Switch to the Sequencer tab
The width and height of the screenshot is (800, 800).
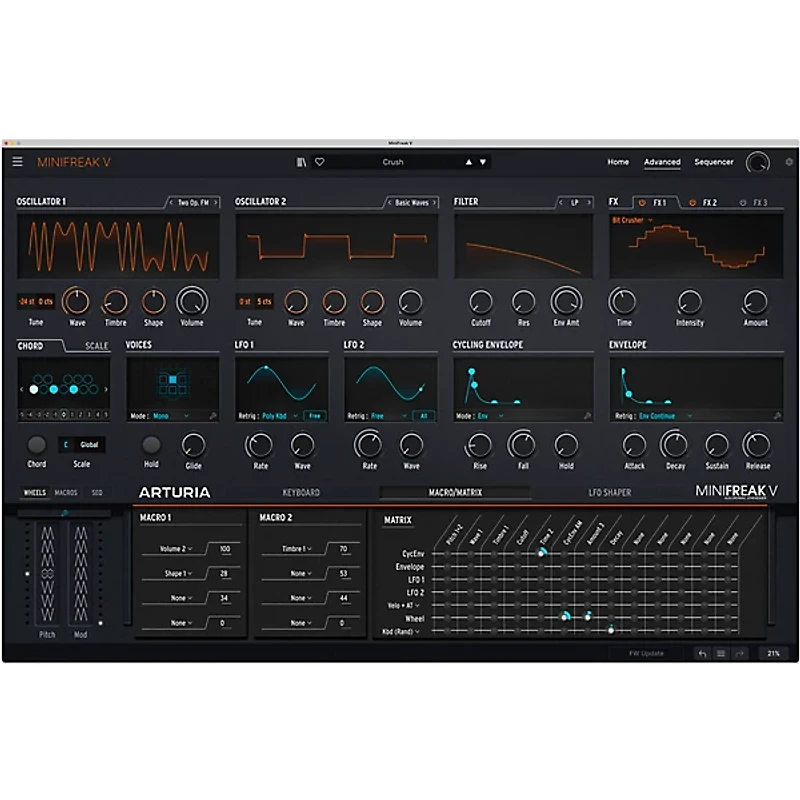716,161
